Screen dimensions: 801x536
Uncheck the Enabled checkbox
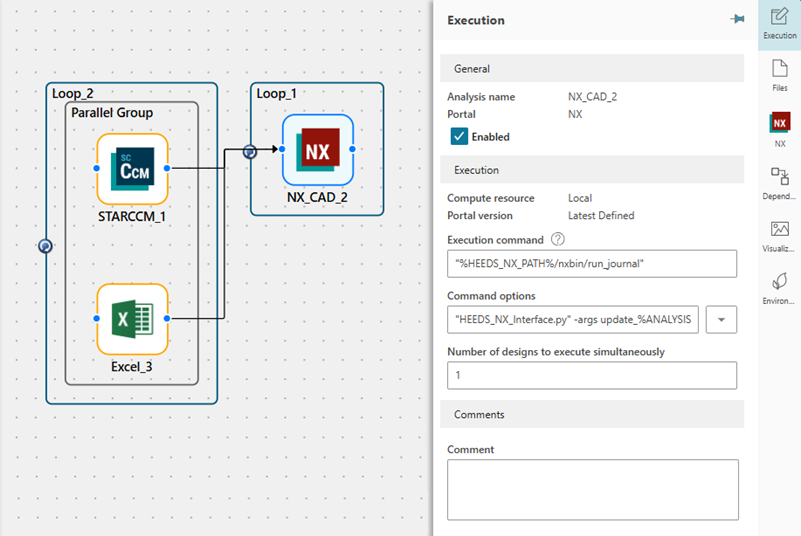click(459, 136)
